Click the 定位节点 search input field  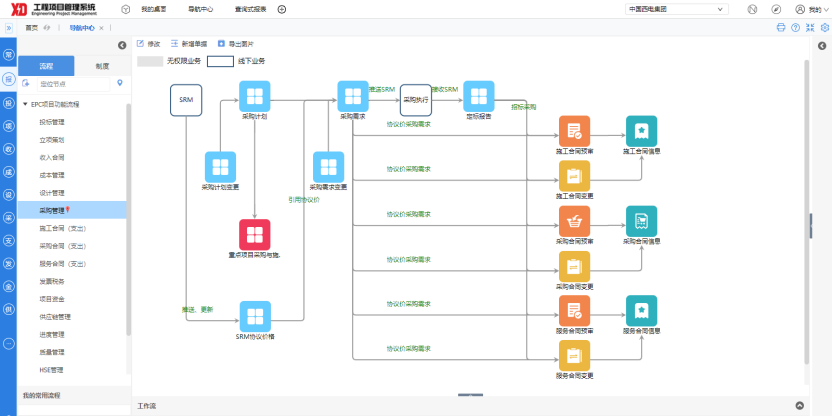[x=72, y=84]
